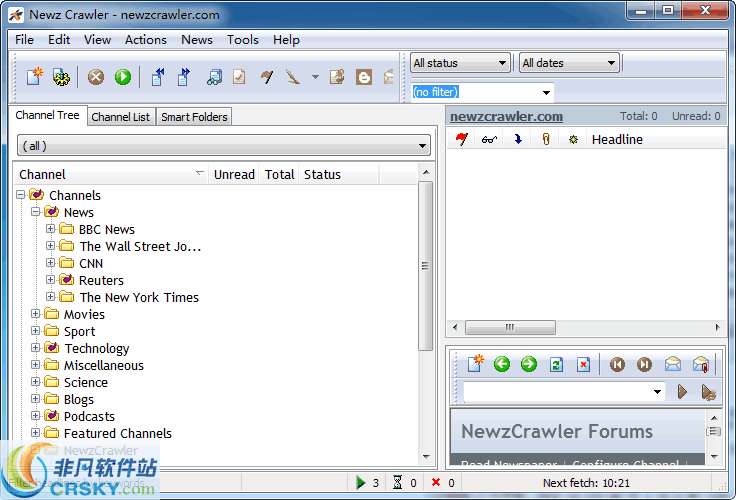Click the browser address input field

tap(557, 392)
